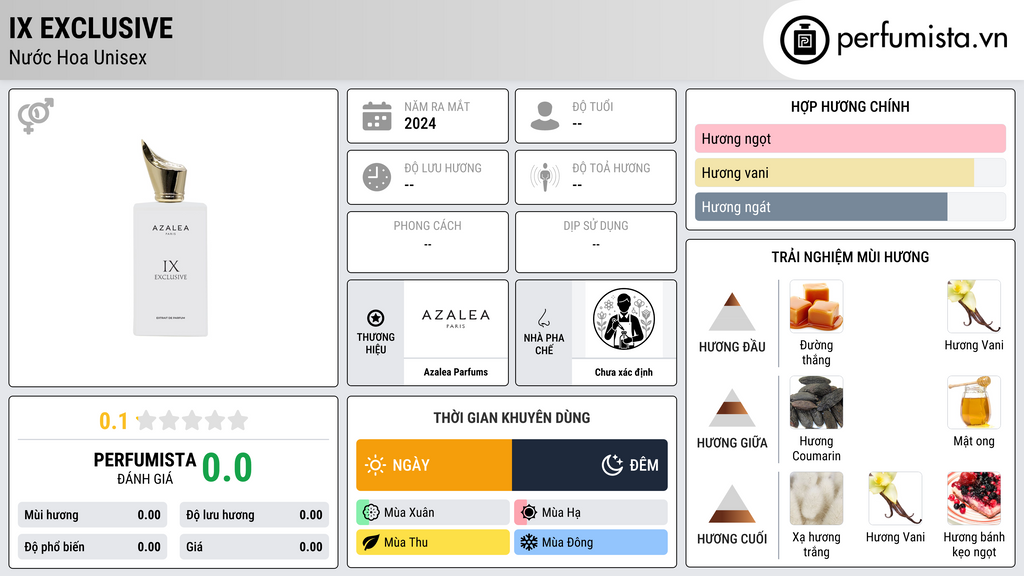Click the Azalea Parfums brand name link
Screen dimensions: 1024x576
(456, 372)
